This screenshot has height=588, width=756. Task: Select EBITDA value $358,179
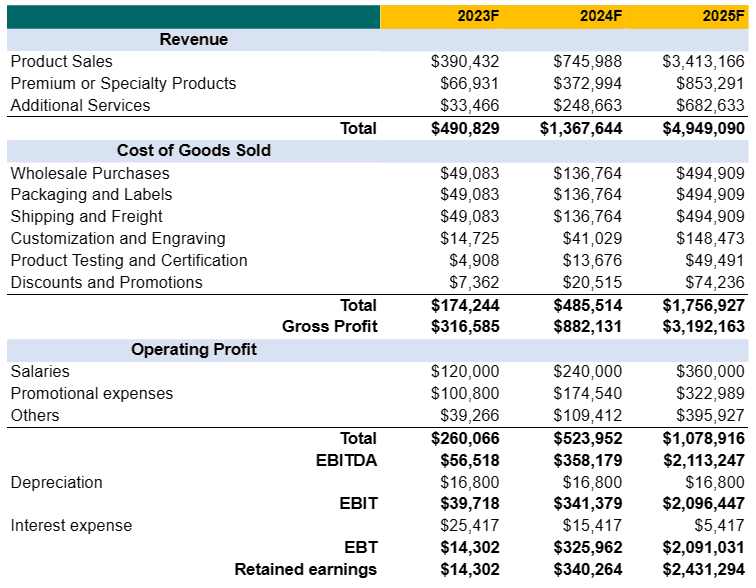click(x=588, y=460)
